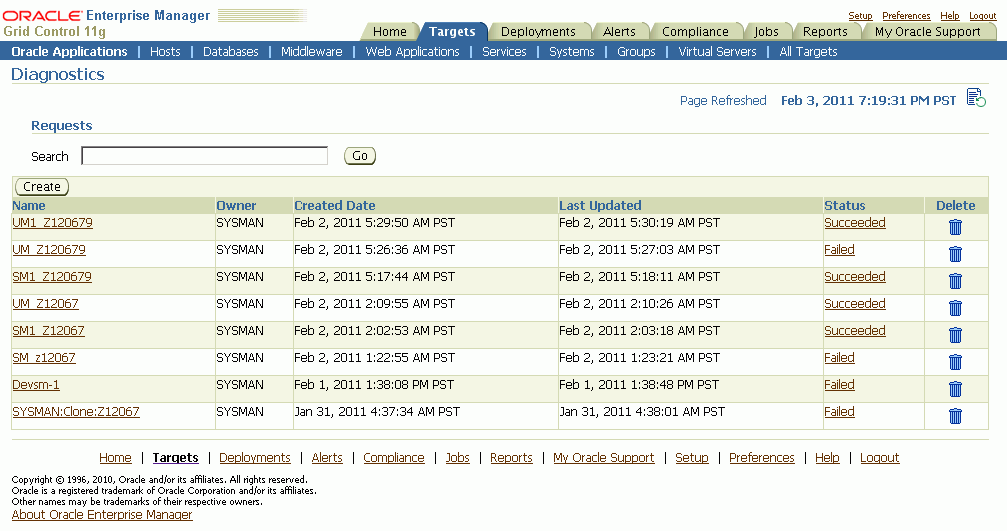Delete the SM1_Z12067 request via trash icon
Image resolution: width=1007 pixels, height=531 pixels.
pyautogui.click(x=956, y=335)
